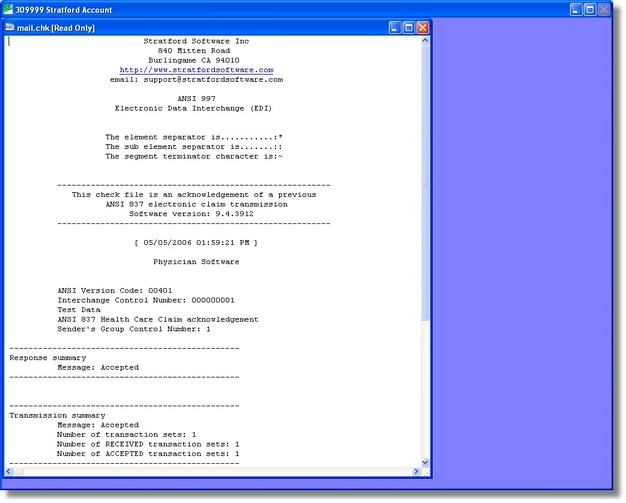Close the Stratford Account application
The height and width of the screenshot is (503, 626).
[x=604, y=9]
